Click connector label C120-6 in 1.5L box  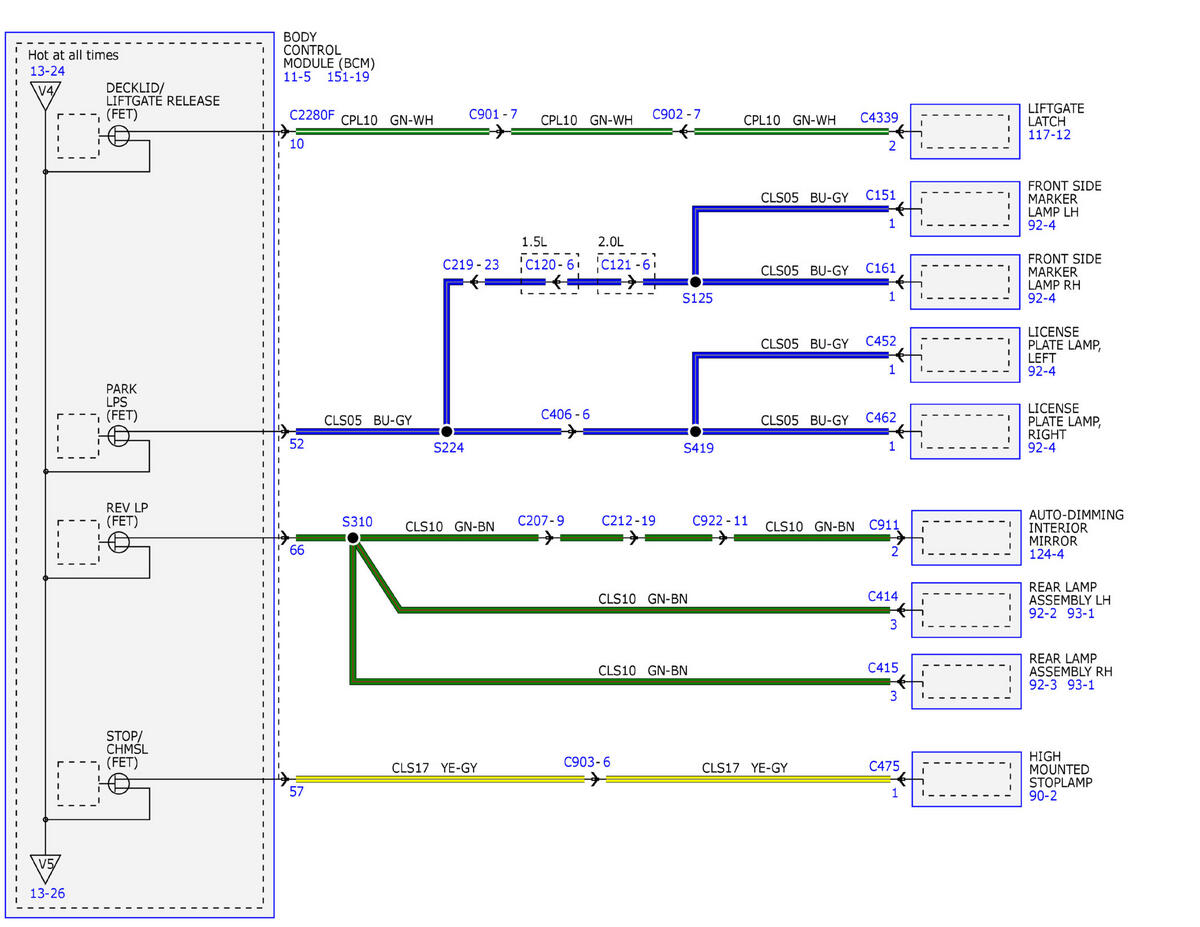(550, 265)
